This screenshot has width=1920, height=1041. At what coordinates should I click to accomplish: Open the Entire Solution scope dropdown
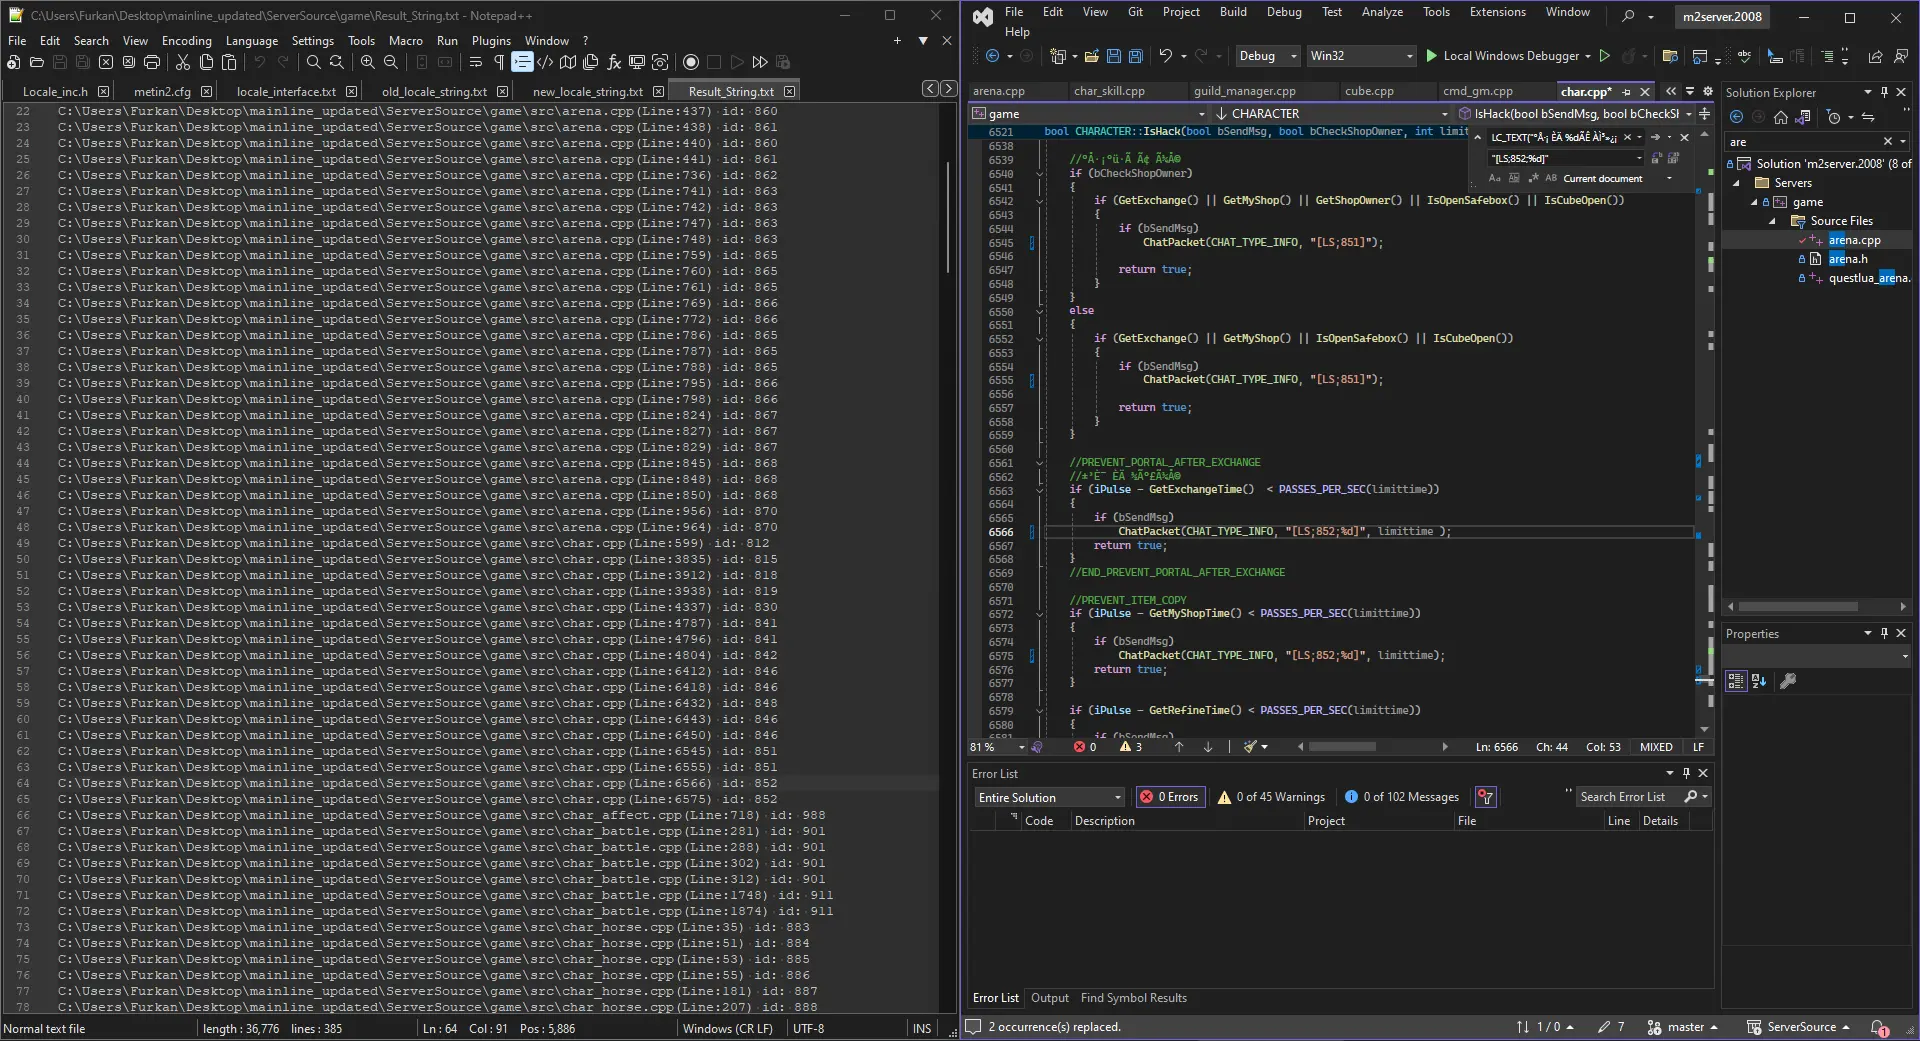click(1050, 797)
